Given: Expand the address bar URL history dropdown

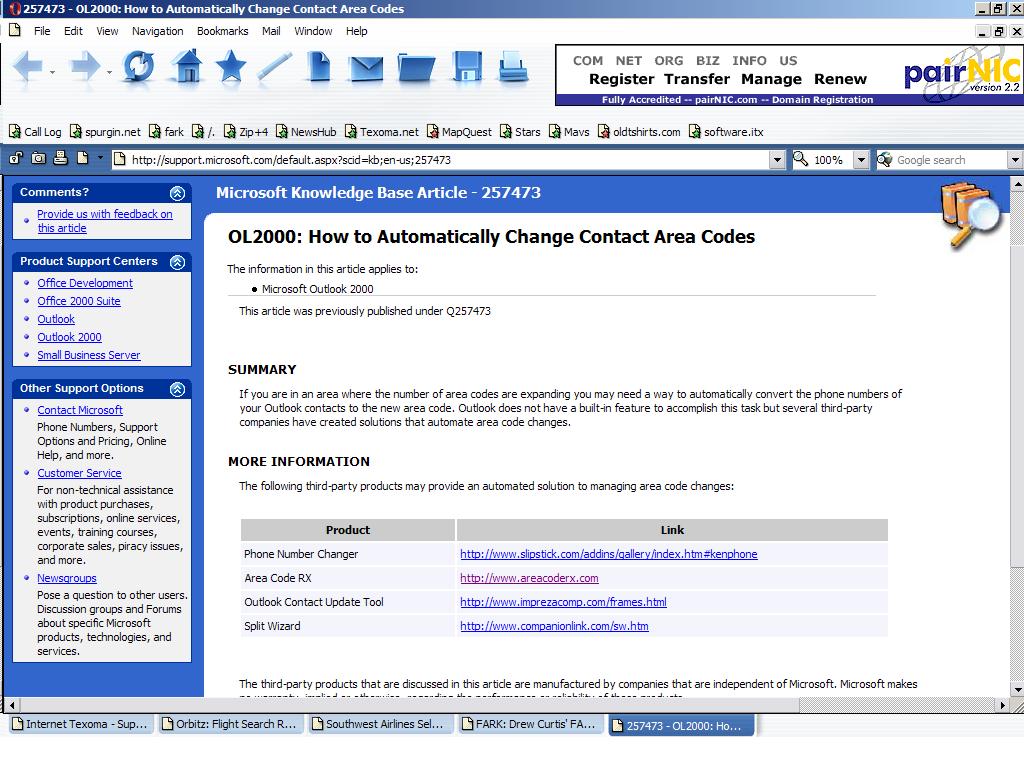Looking at the screenshot, I should pos(777,160).
